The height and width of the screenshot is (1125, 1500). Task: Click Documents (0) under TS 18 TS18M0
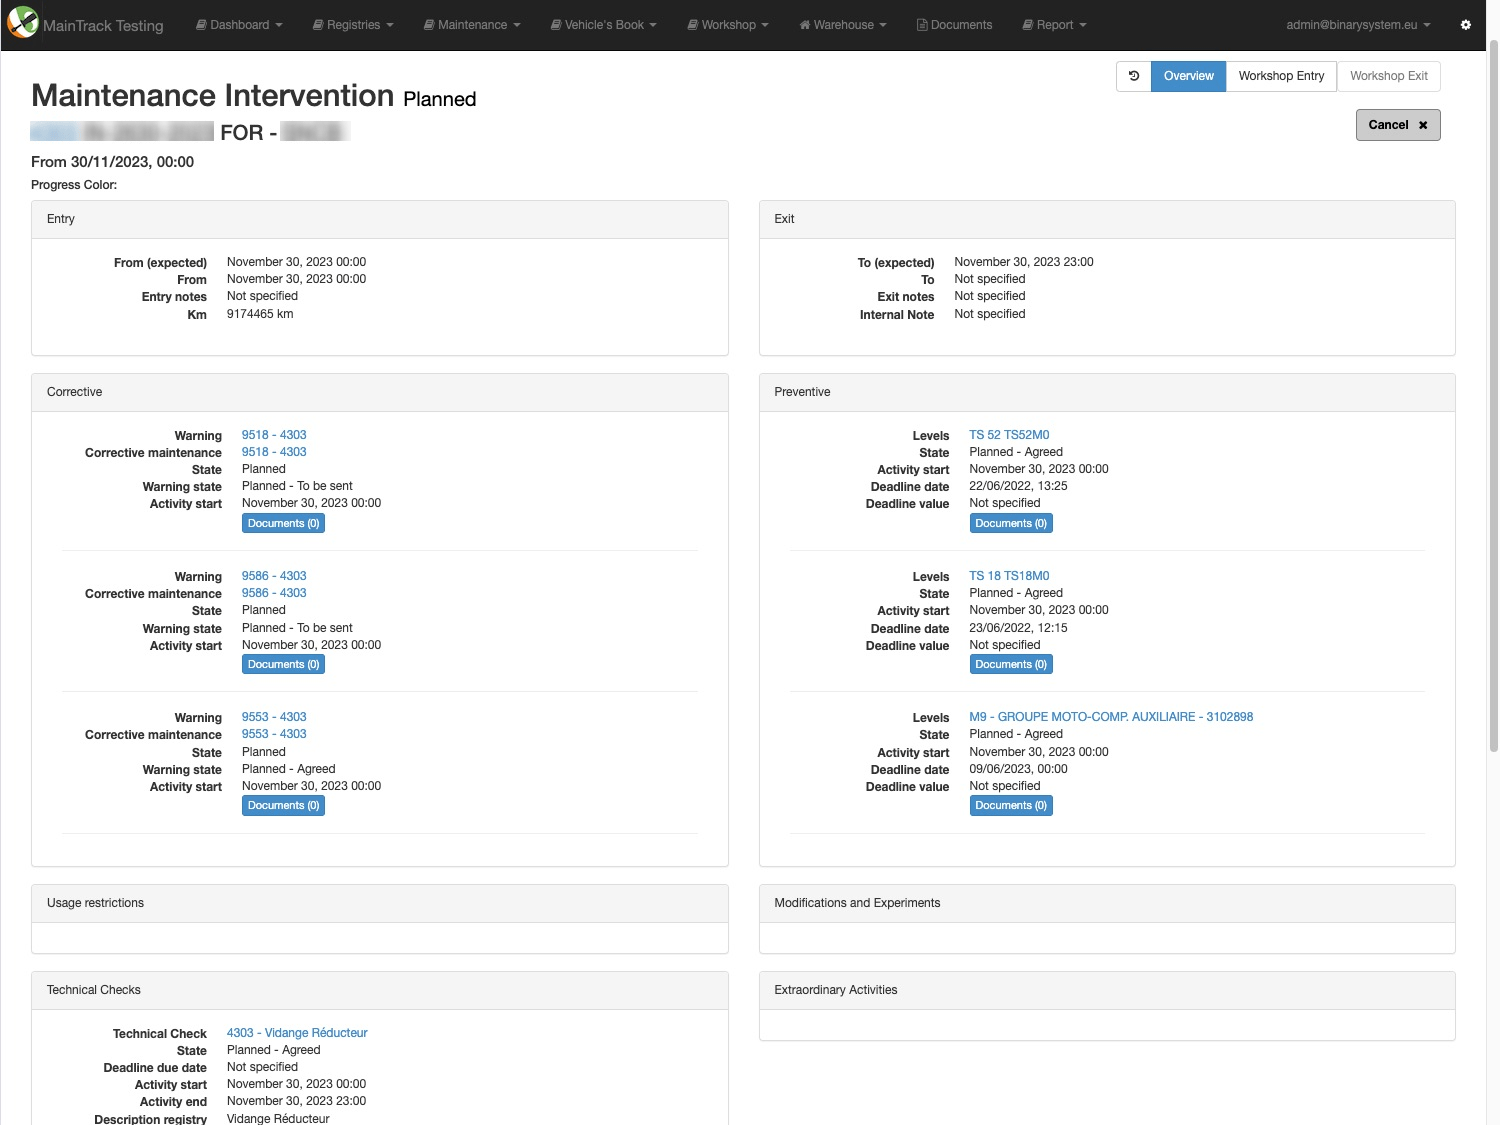pyautogui.click(x=1010, y=664)
